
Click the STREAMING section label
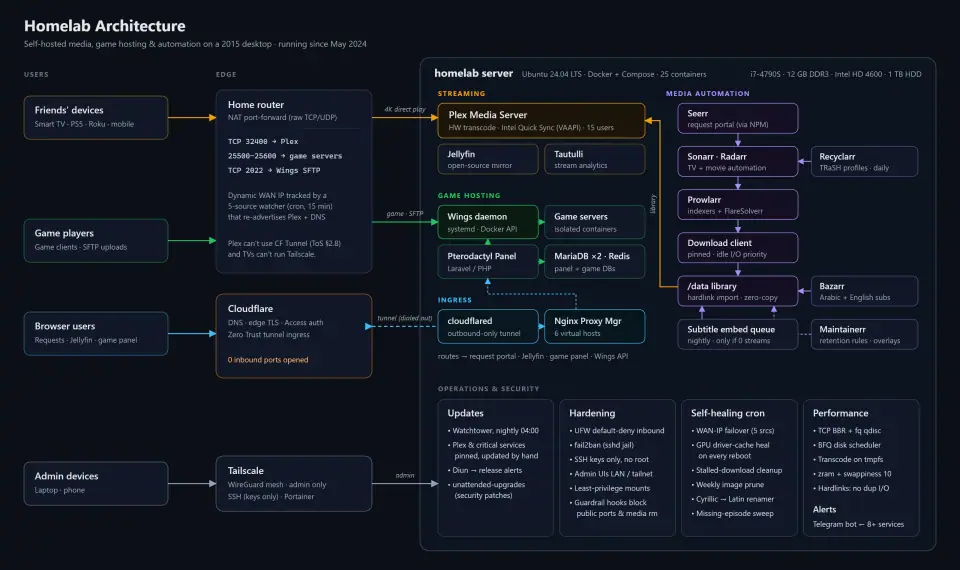tap(462, 94)
